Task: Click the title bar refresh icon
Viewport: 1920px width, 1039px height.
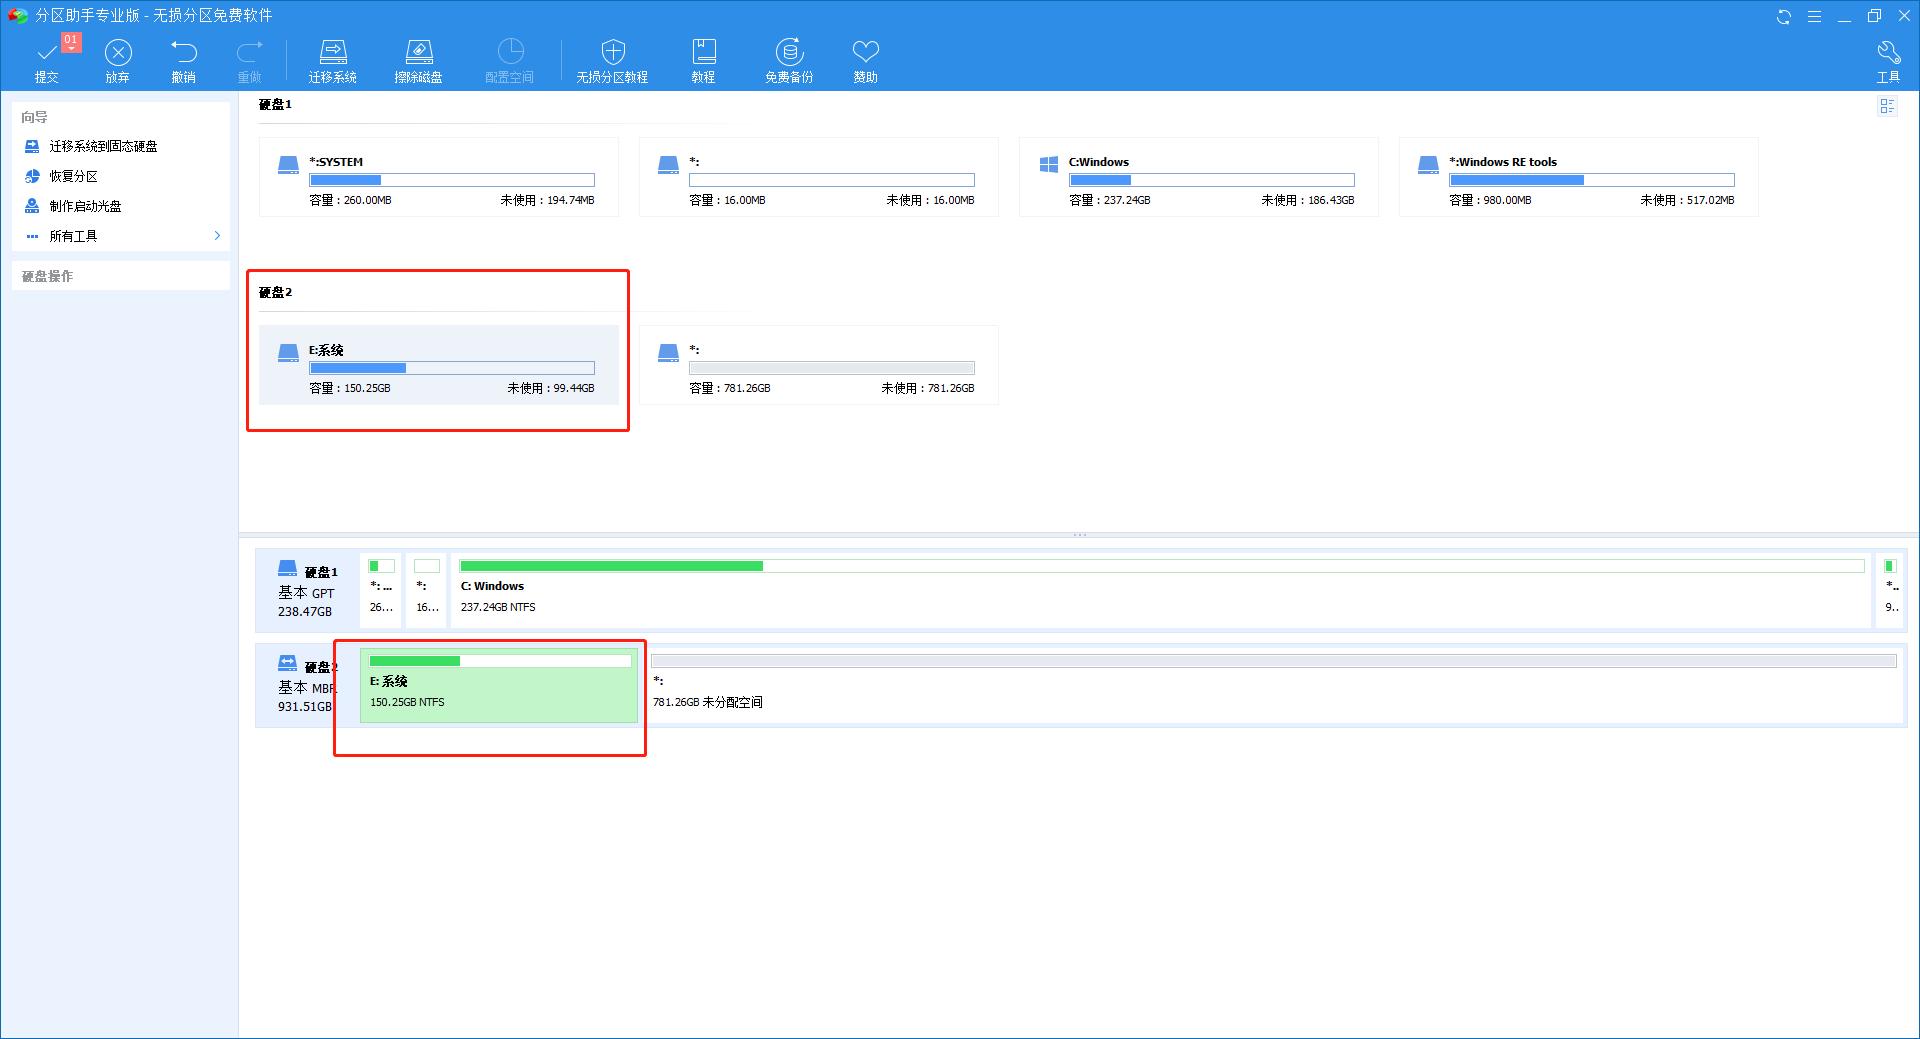Action: 1783,16
